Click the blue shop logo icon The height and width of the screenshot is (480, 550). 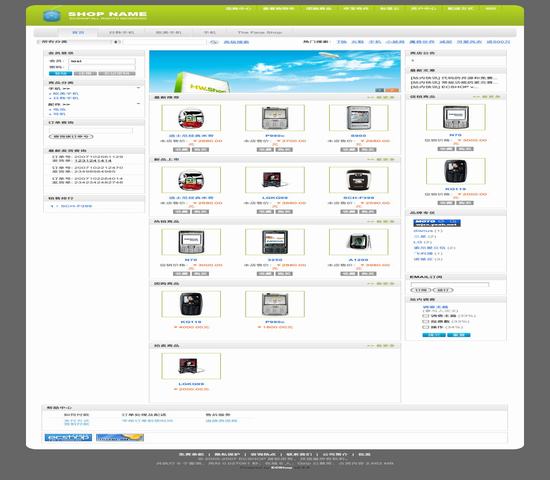pyautogui.click(x=51, y=15)
